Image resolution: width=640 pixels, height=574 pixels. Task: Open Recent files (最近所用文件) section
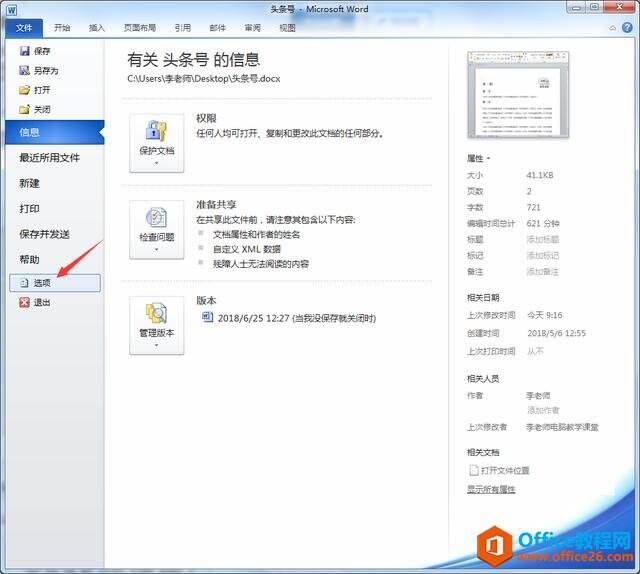(x=50, y=158)
